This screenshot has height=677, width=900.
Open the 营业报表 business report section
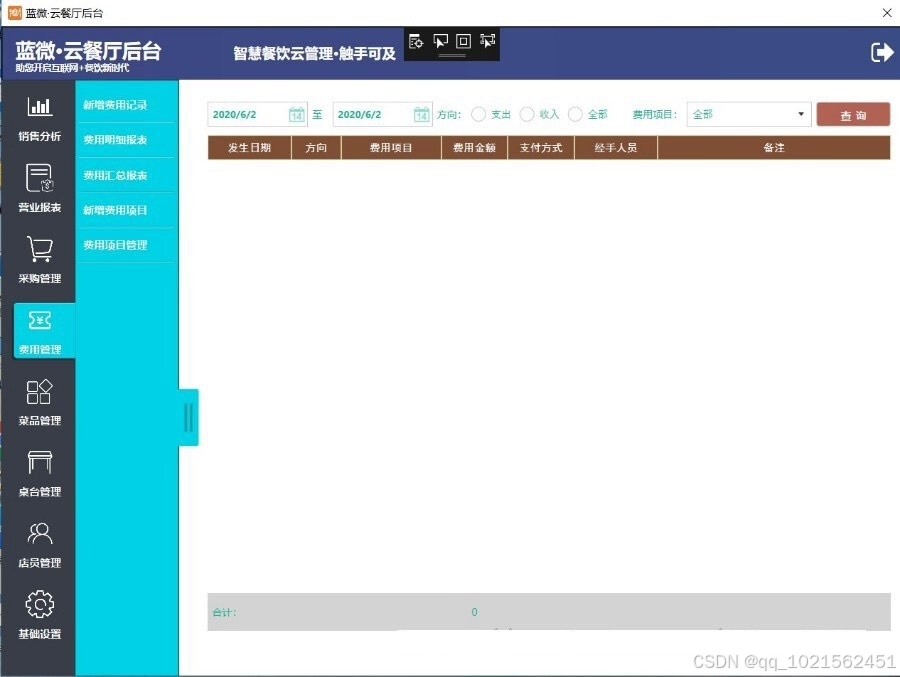point(39,188)
